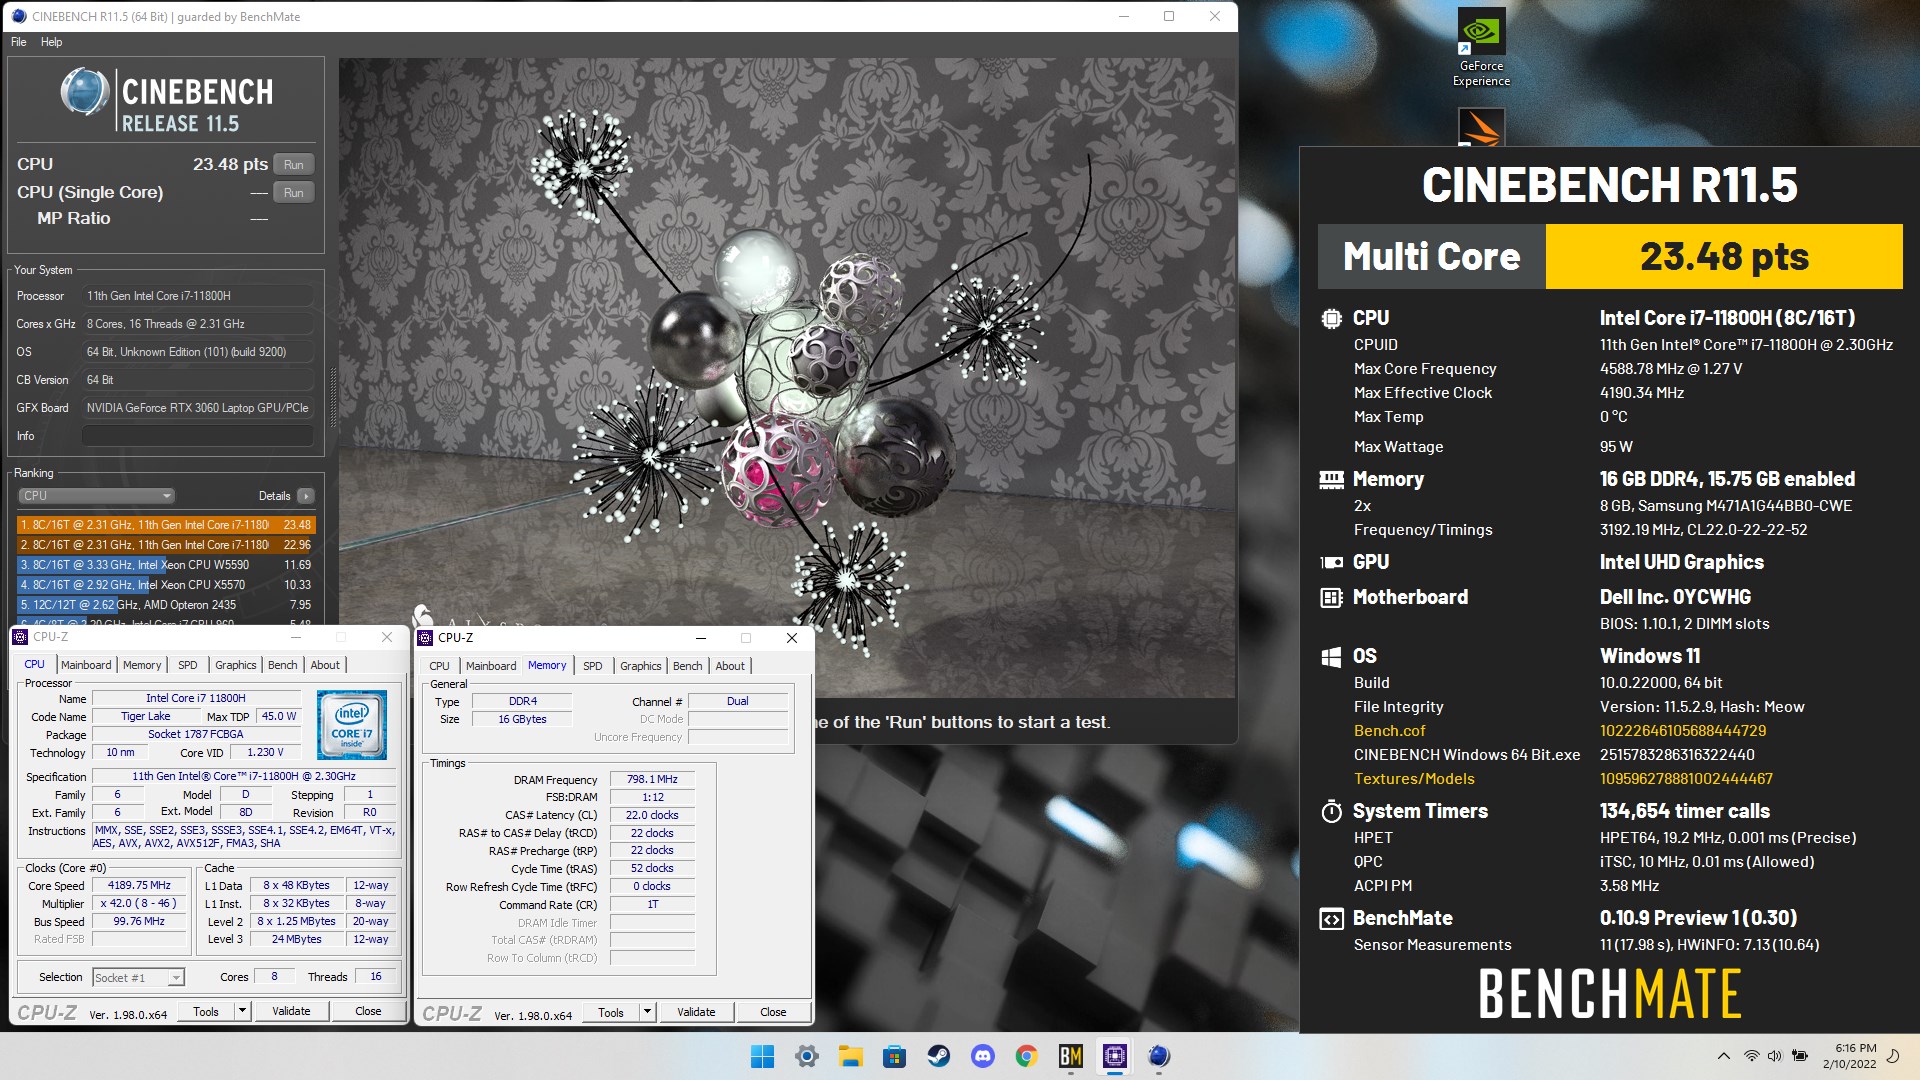Click the Channel # value Dual
This screenshot has width=1920, height=1080.
(737, 702)
